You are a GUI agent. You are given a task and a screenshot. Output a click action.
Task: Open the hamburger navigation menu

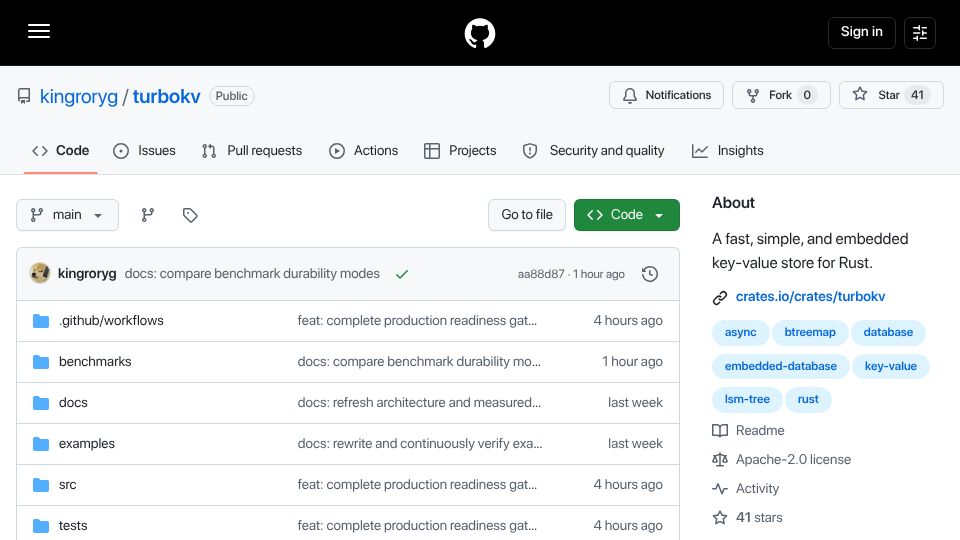(39, 31)
